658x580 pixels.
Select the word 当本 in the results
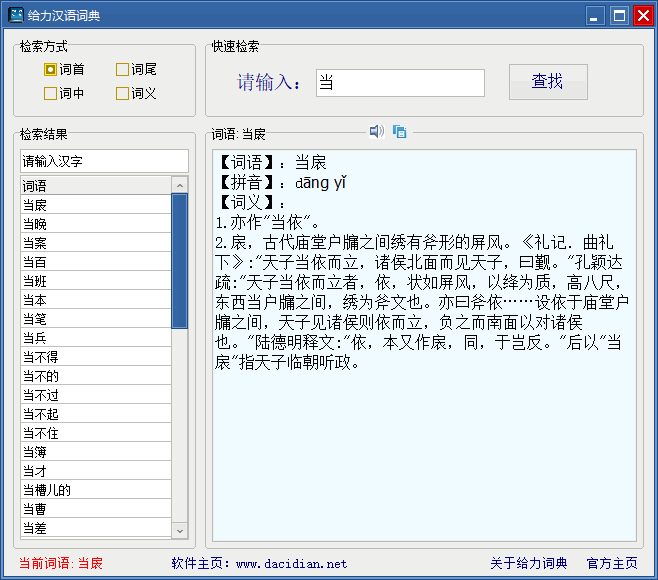(96, 300)
